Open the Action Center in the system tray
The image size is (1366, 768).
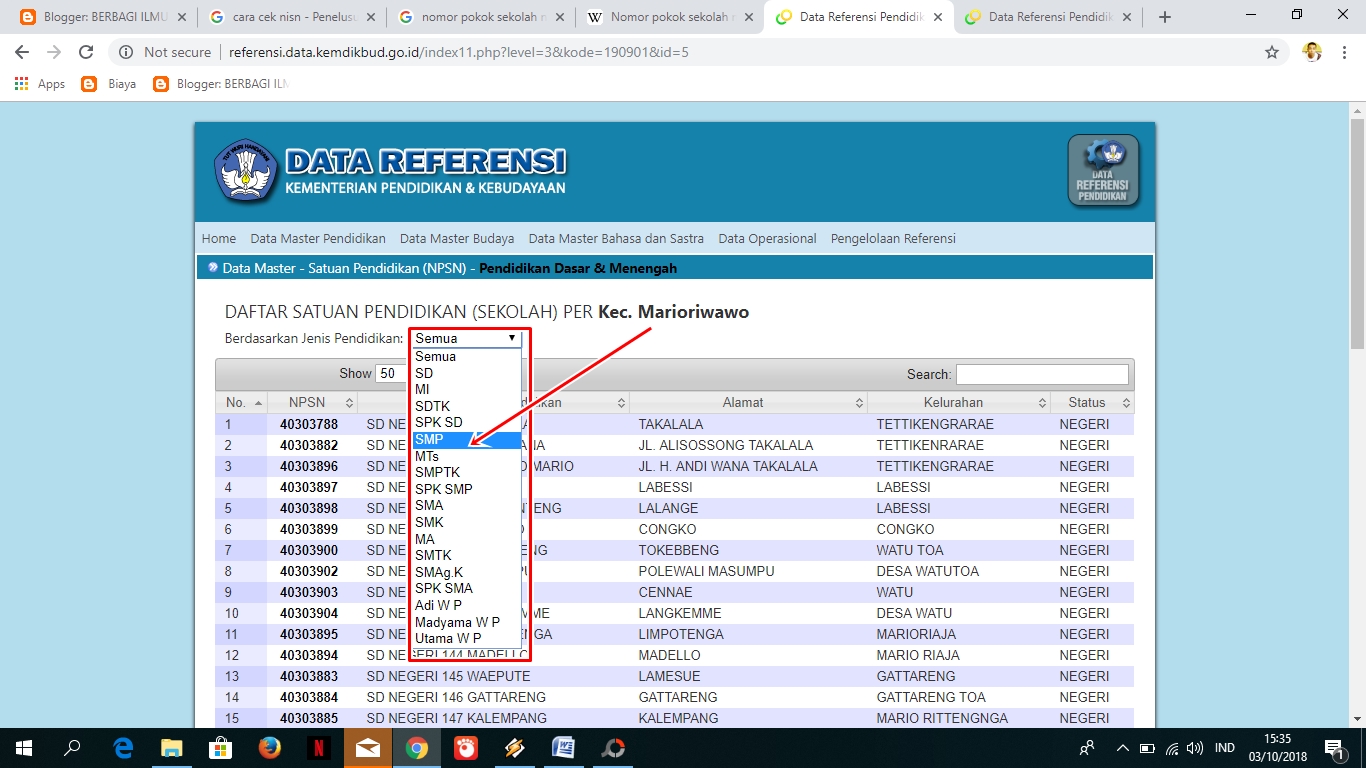click(1333, 747)
